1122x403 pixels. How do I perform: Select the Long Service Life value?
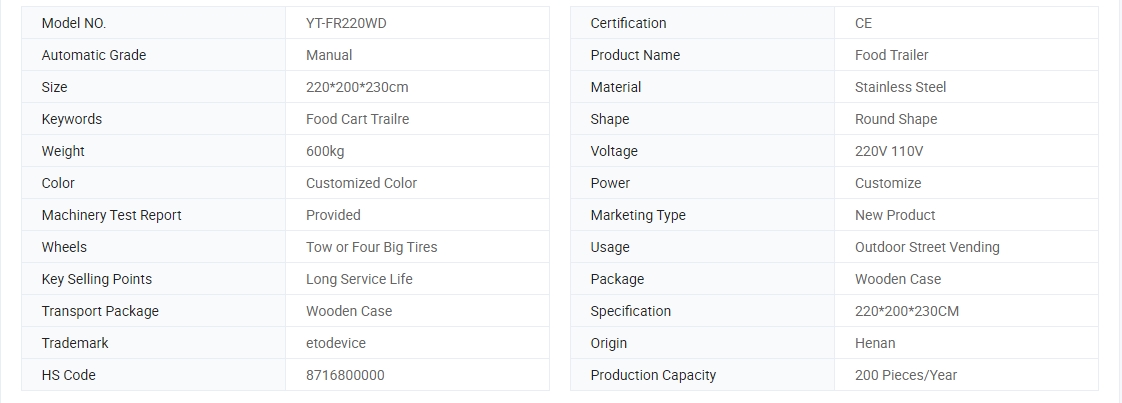pos(359,279)
